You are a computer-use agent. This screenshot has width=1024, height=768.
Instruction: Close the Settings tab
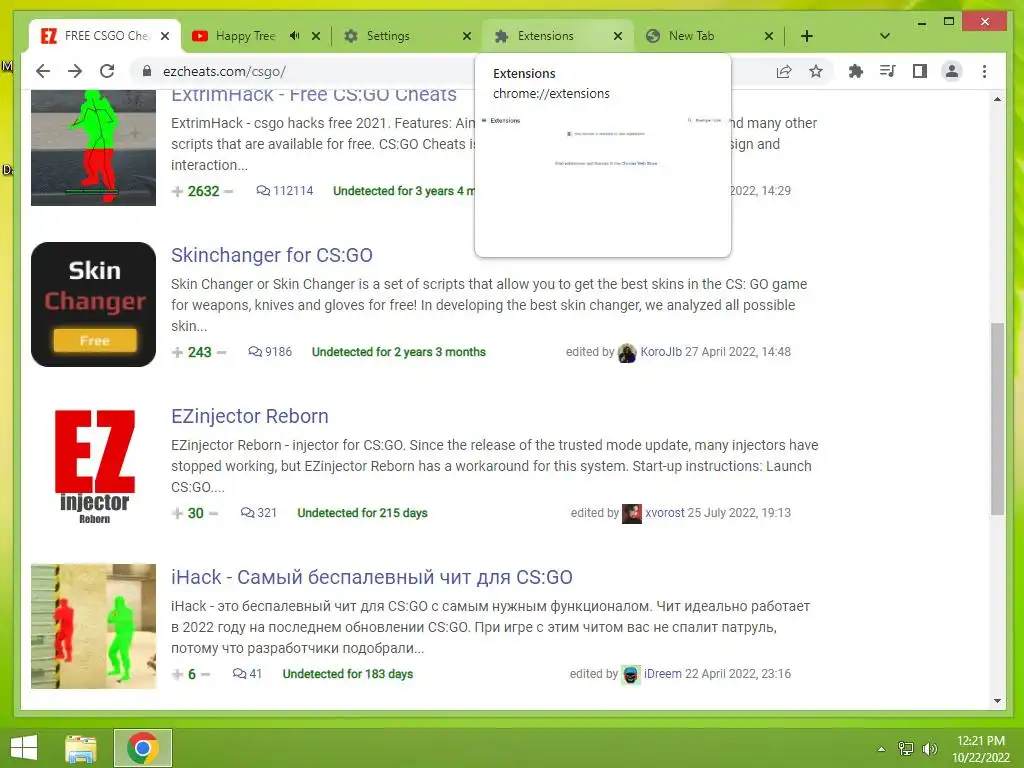[x=467, y=36]
